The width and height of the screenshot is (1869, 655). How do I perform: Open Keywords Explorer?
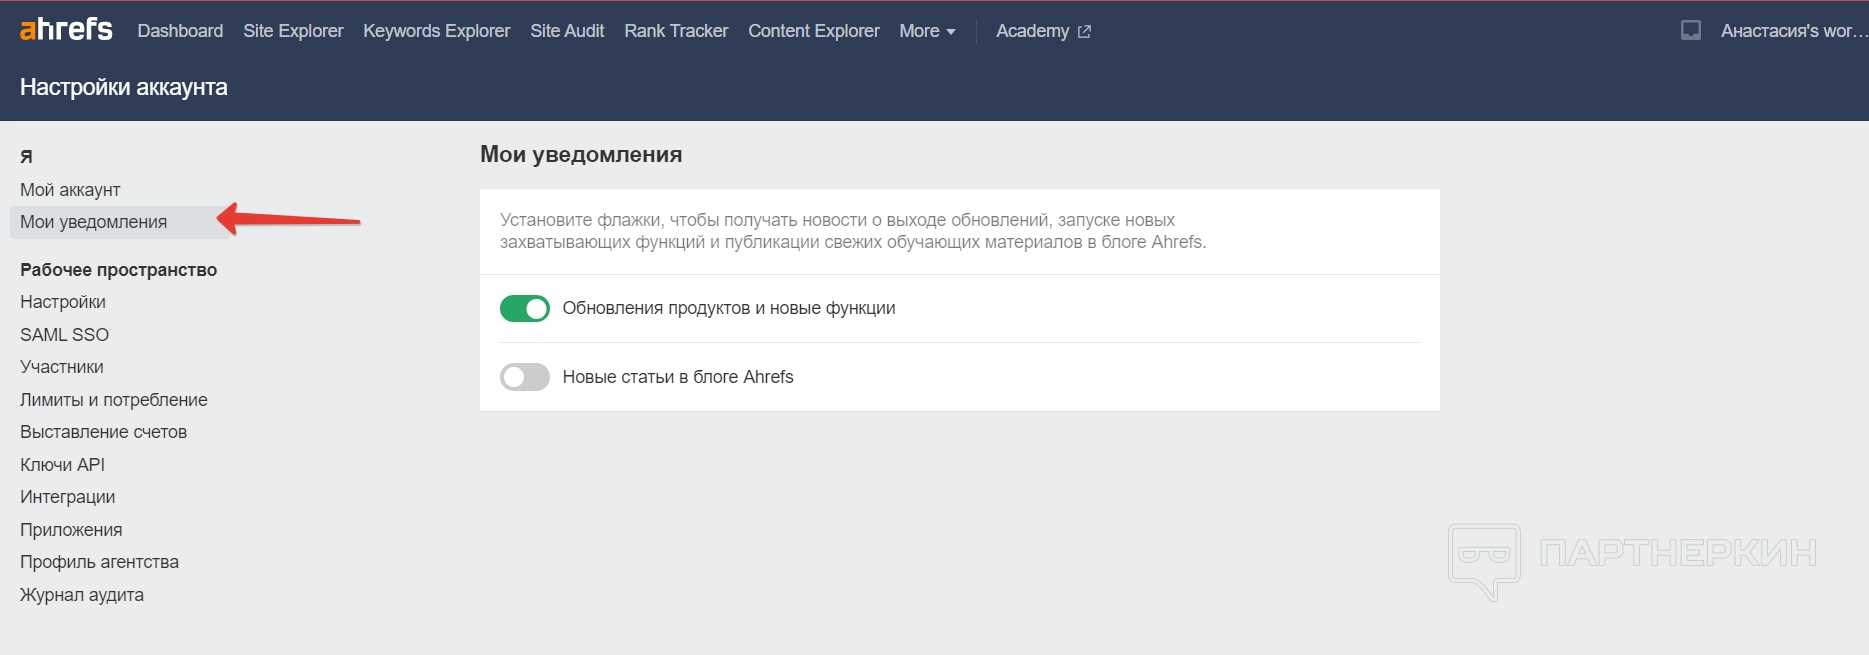[436, 31]
